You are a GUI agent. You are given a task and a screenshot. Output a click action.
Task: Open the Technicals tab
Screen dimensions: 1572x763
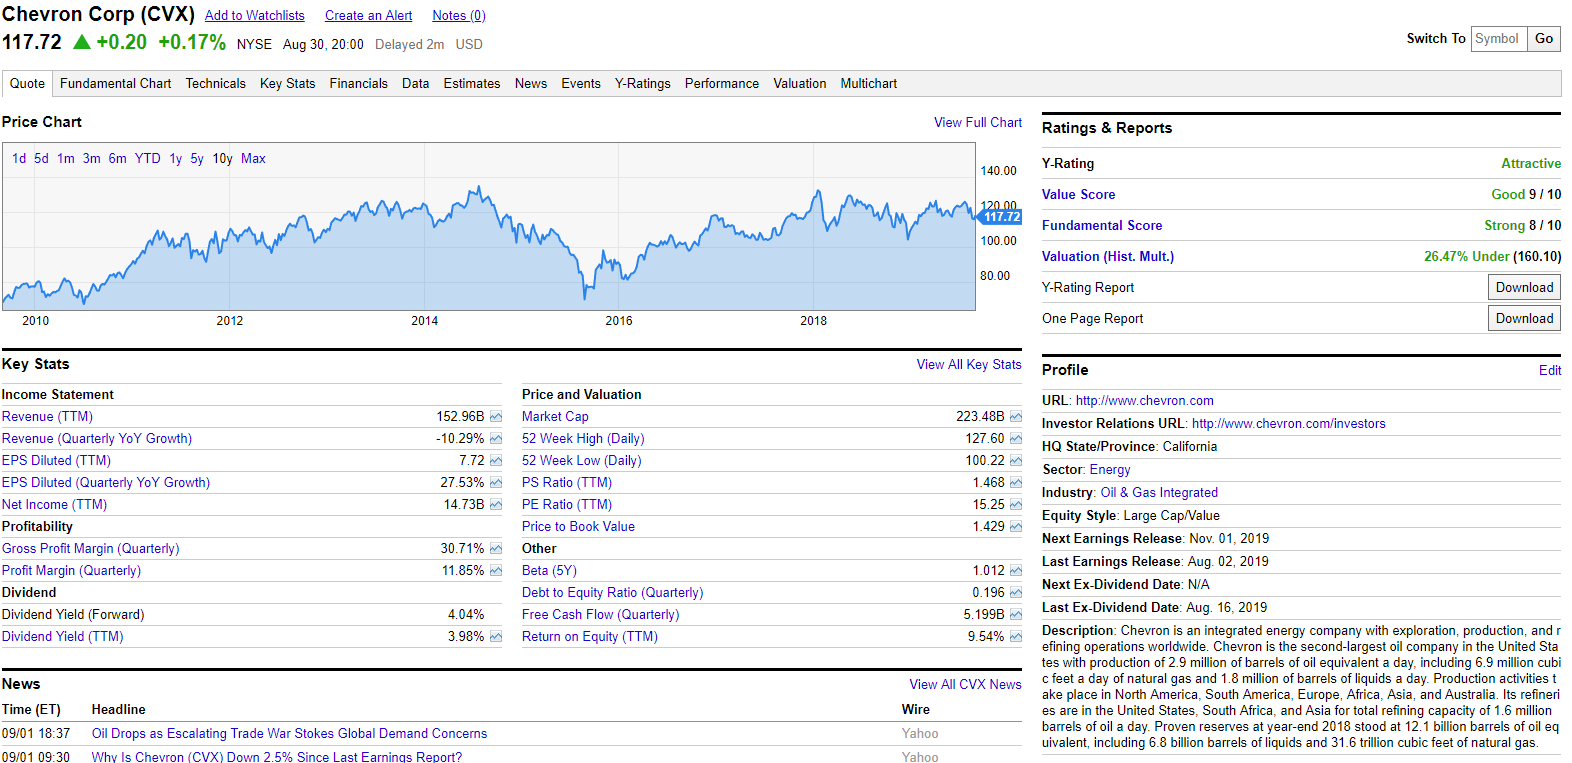tap(215, 84)
